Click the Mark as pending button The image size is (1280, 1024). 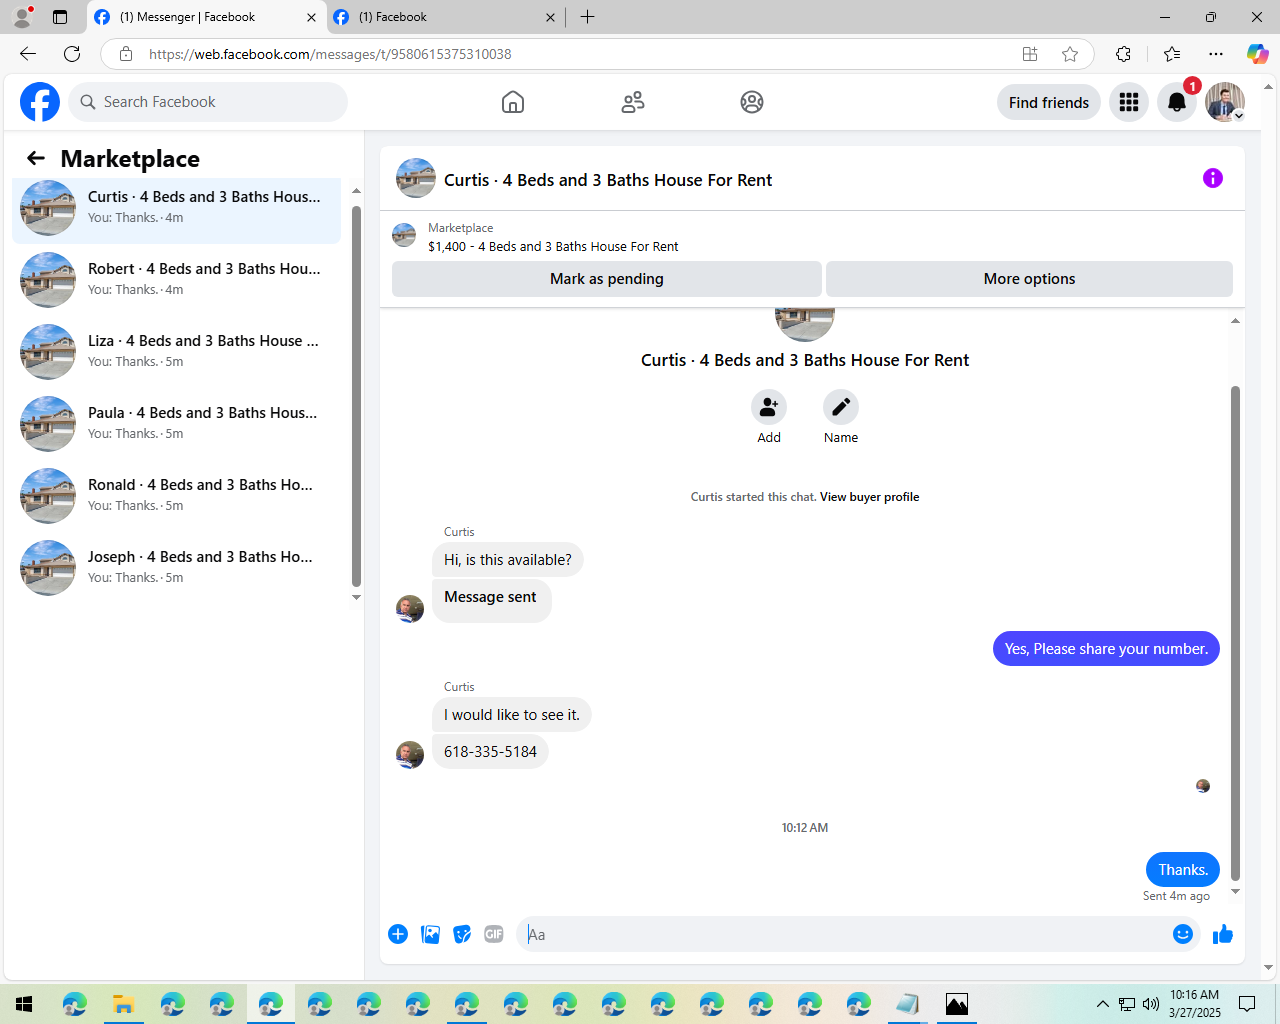point(607,279)
